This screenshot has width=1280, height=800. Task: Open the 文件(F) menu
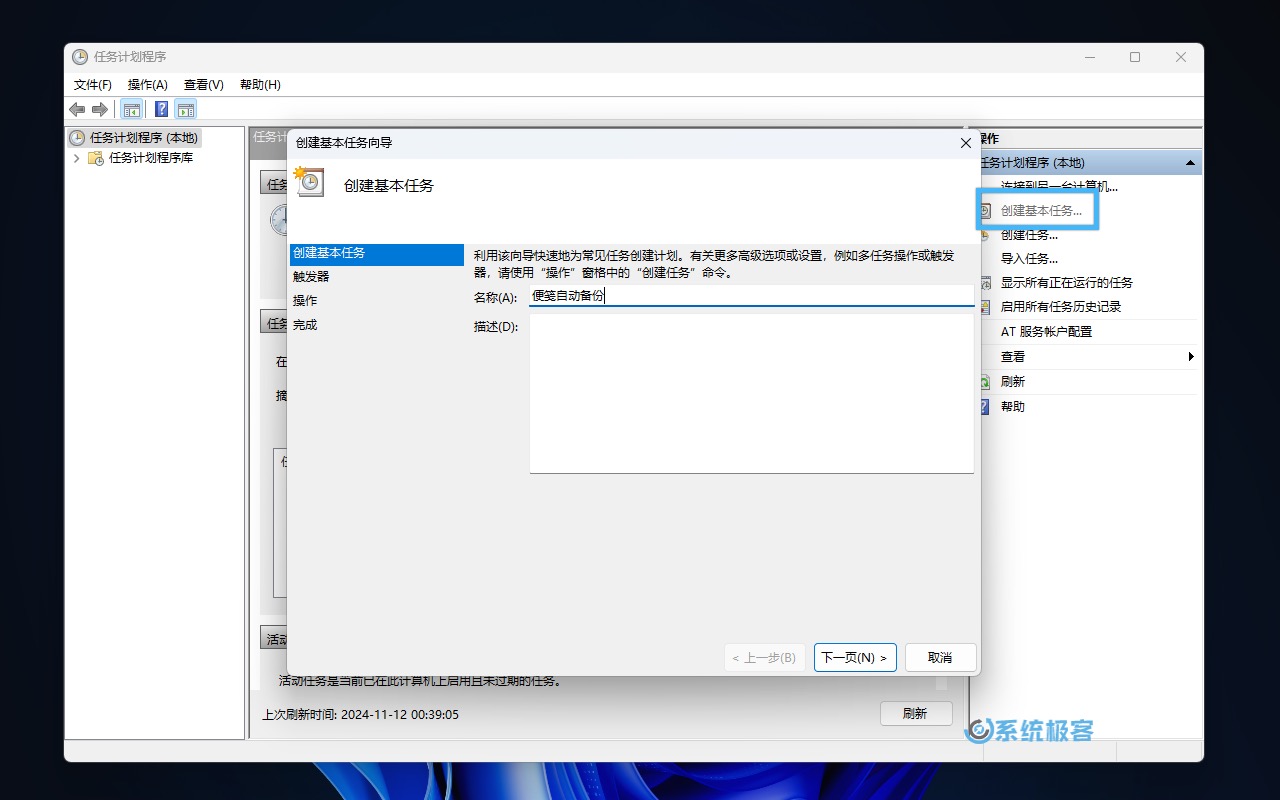pos(93,85)
